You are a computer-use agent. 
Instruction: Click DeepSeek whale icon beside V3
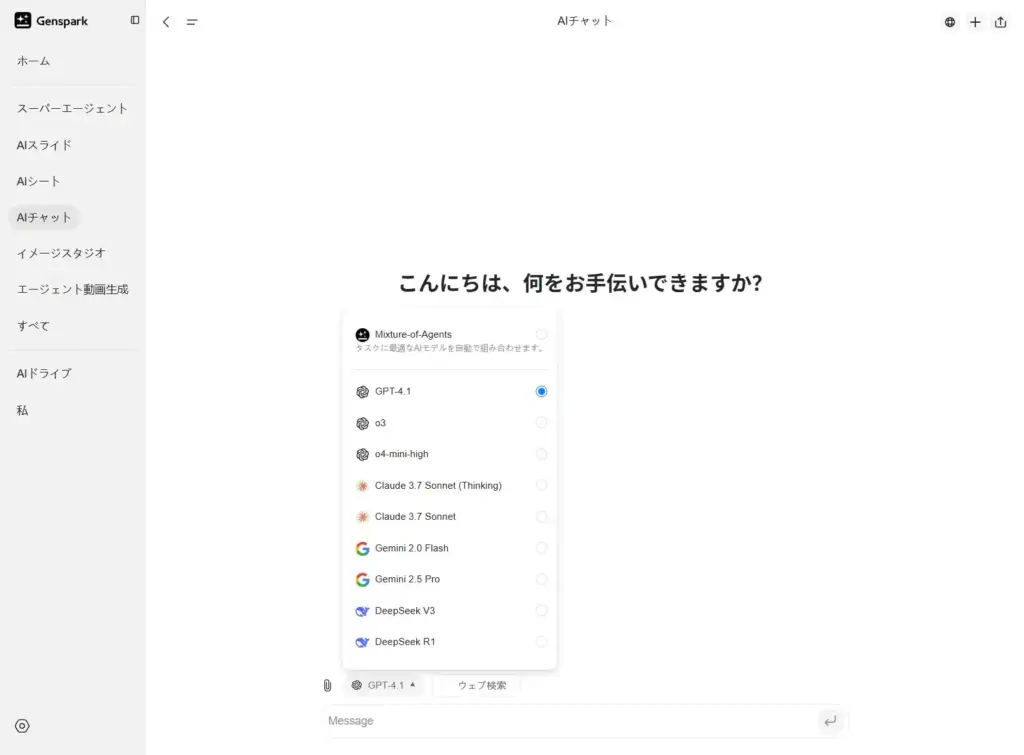[x=362, y=611]
